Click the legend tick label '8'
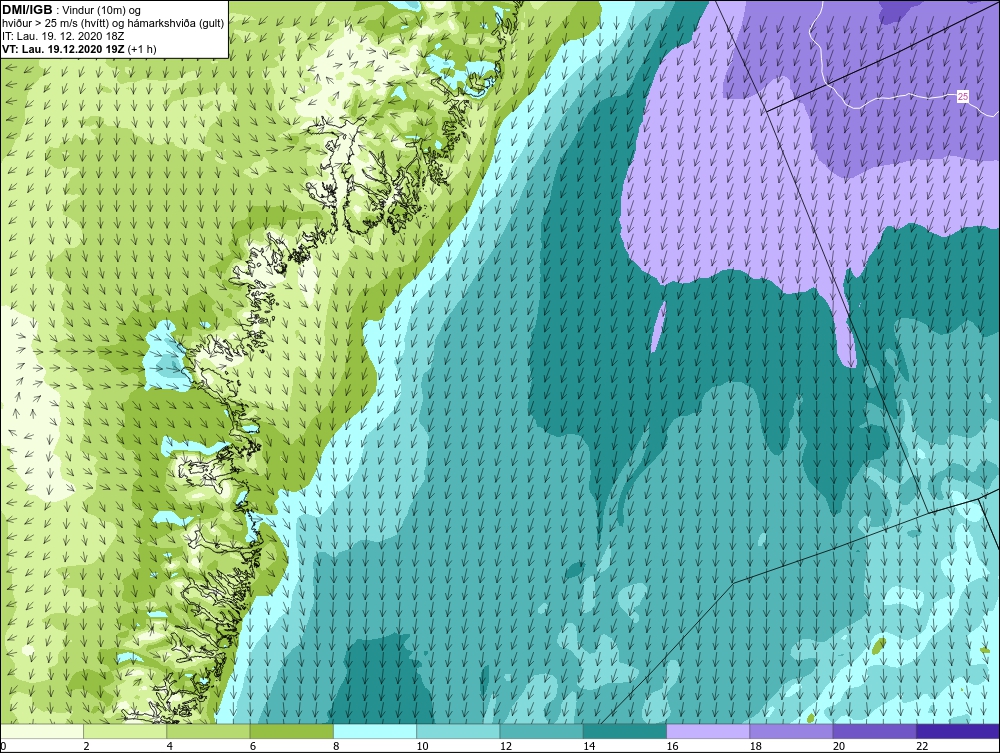The image size is (1000, 753). click(336, 747)
